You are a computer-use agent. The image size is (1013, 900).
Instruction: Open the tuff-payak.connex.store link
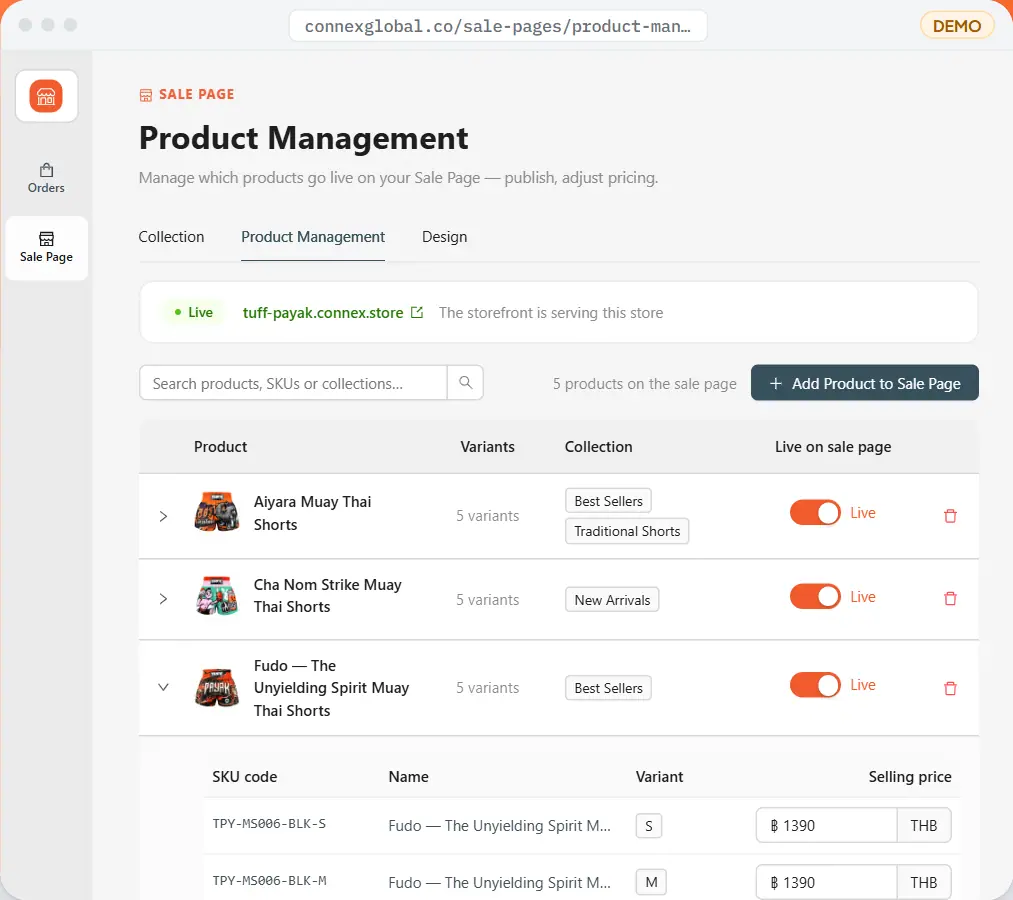[x=323, y=313]
